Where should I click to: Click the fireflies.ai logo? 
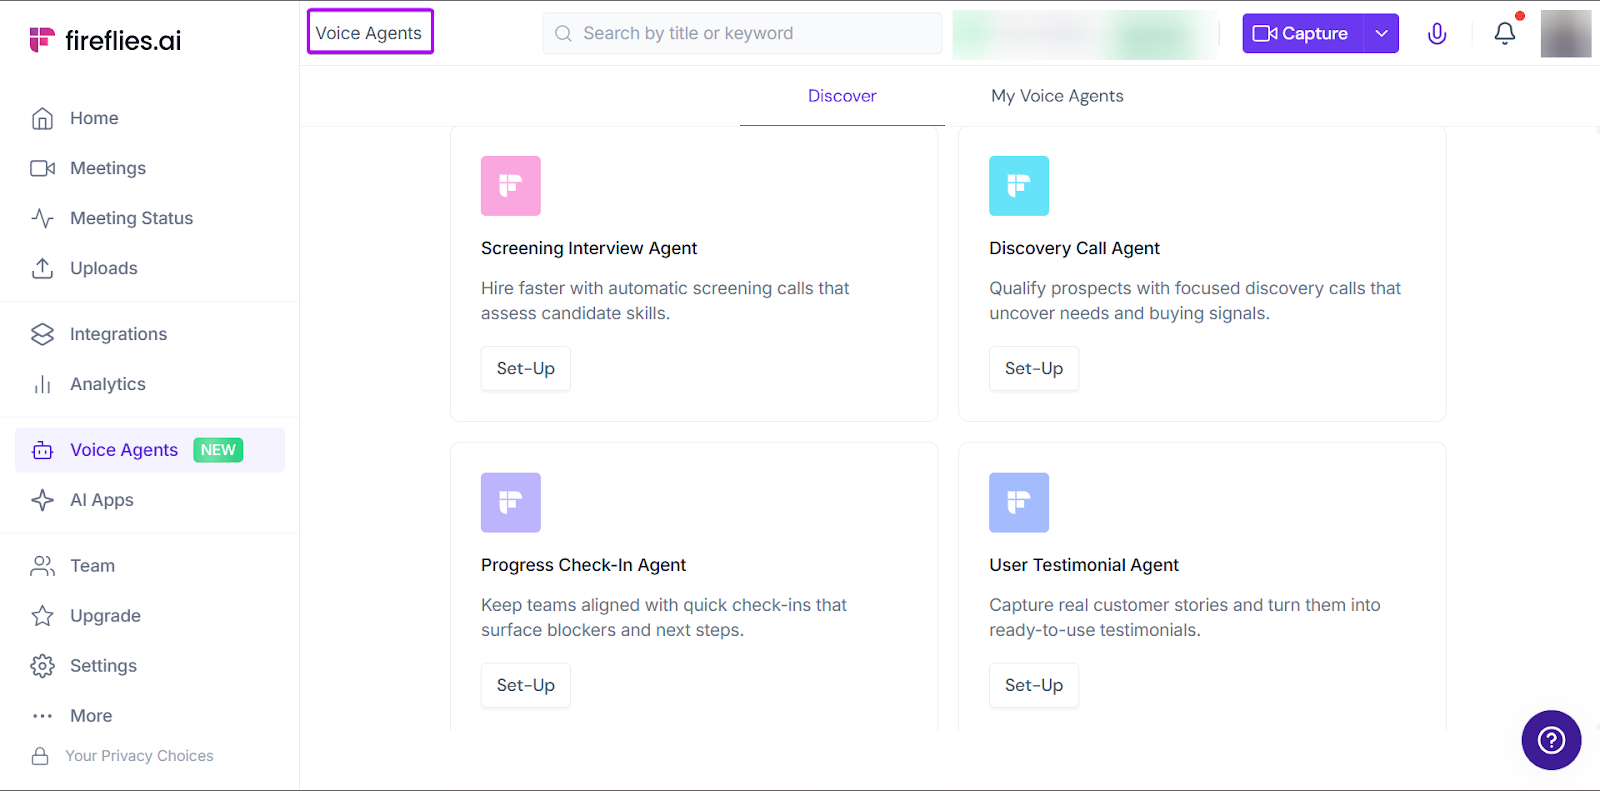coord(105,40)
